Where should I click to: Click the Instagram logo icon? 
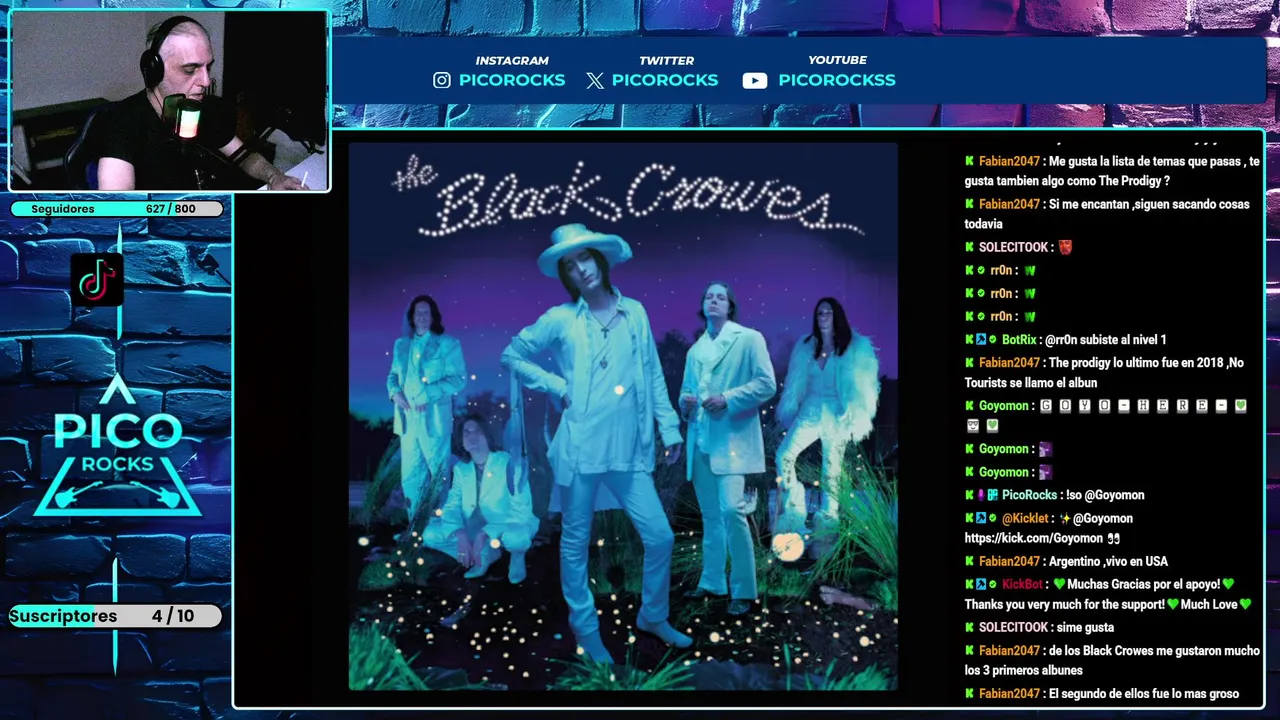[x=442, y=81]
